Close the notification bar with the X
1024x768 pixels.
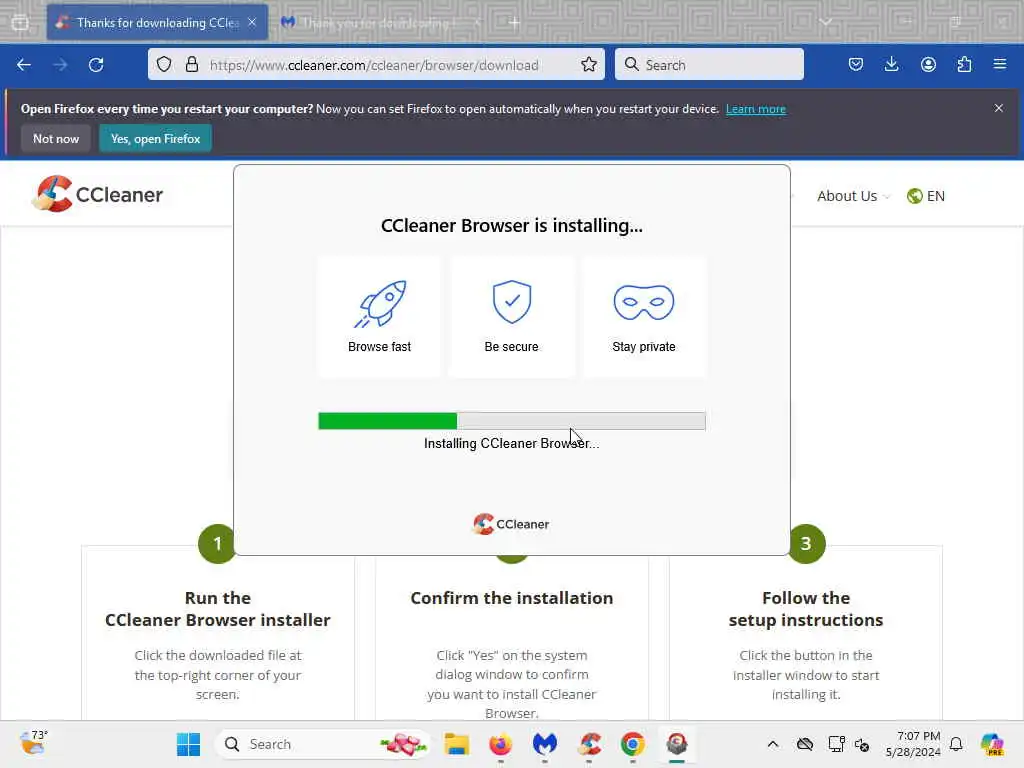(x=999, y=108)
